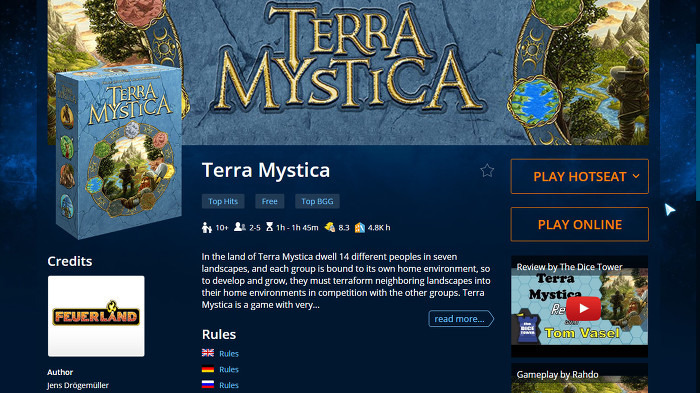Click the players count 2-5 icon
Screen dimensions: 700x393
pos(240,227)
